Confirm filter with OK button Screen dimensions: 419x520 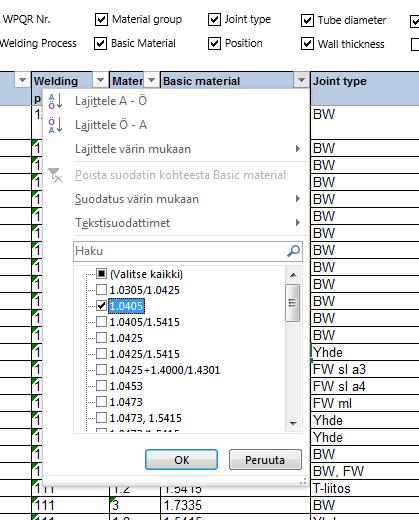[x=181, y=460]
